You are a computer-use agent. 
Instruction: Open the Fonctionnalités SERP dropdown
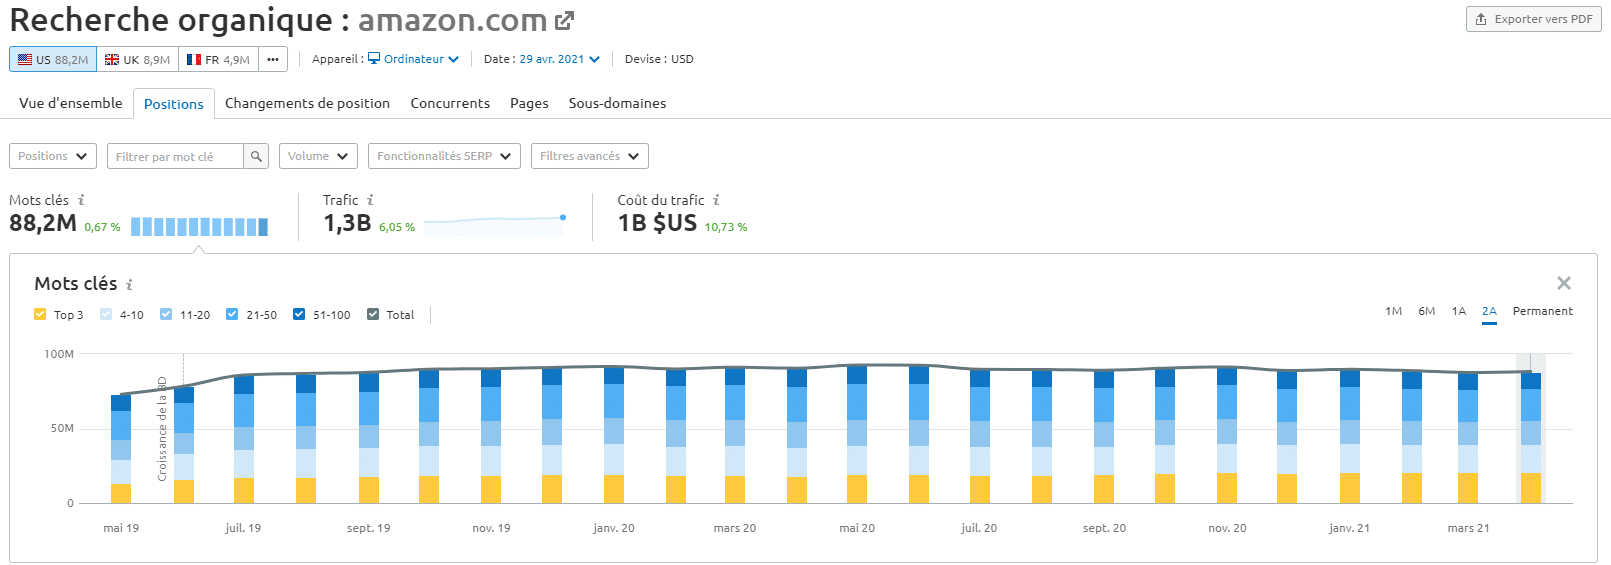[443, 156]
